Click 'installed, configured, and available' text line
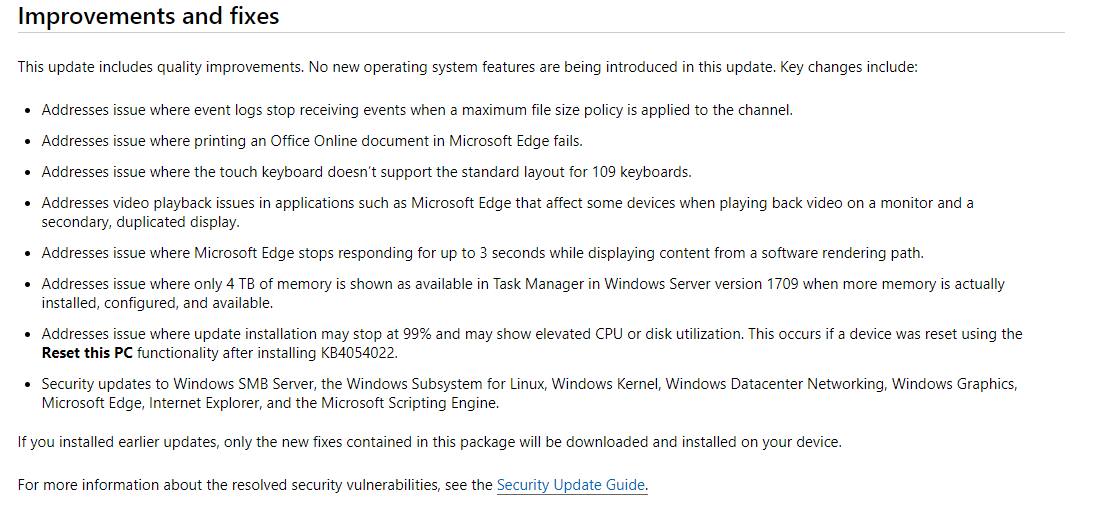 pos(157,303)
